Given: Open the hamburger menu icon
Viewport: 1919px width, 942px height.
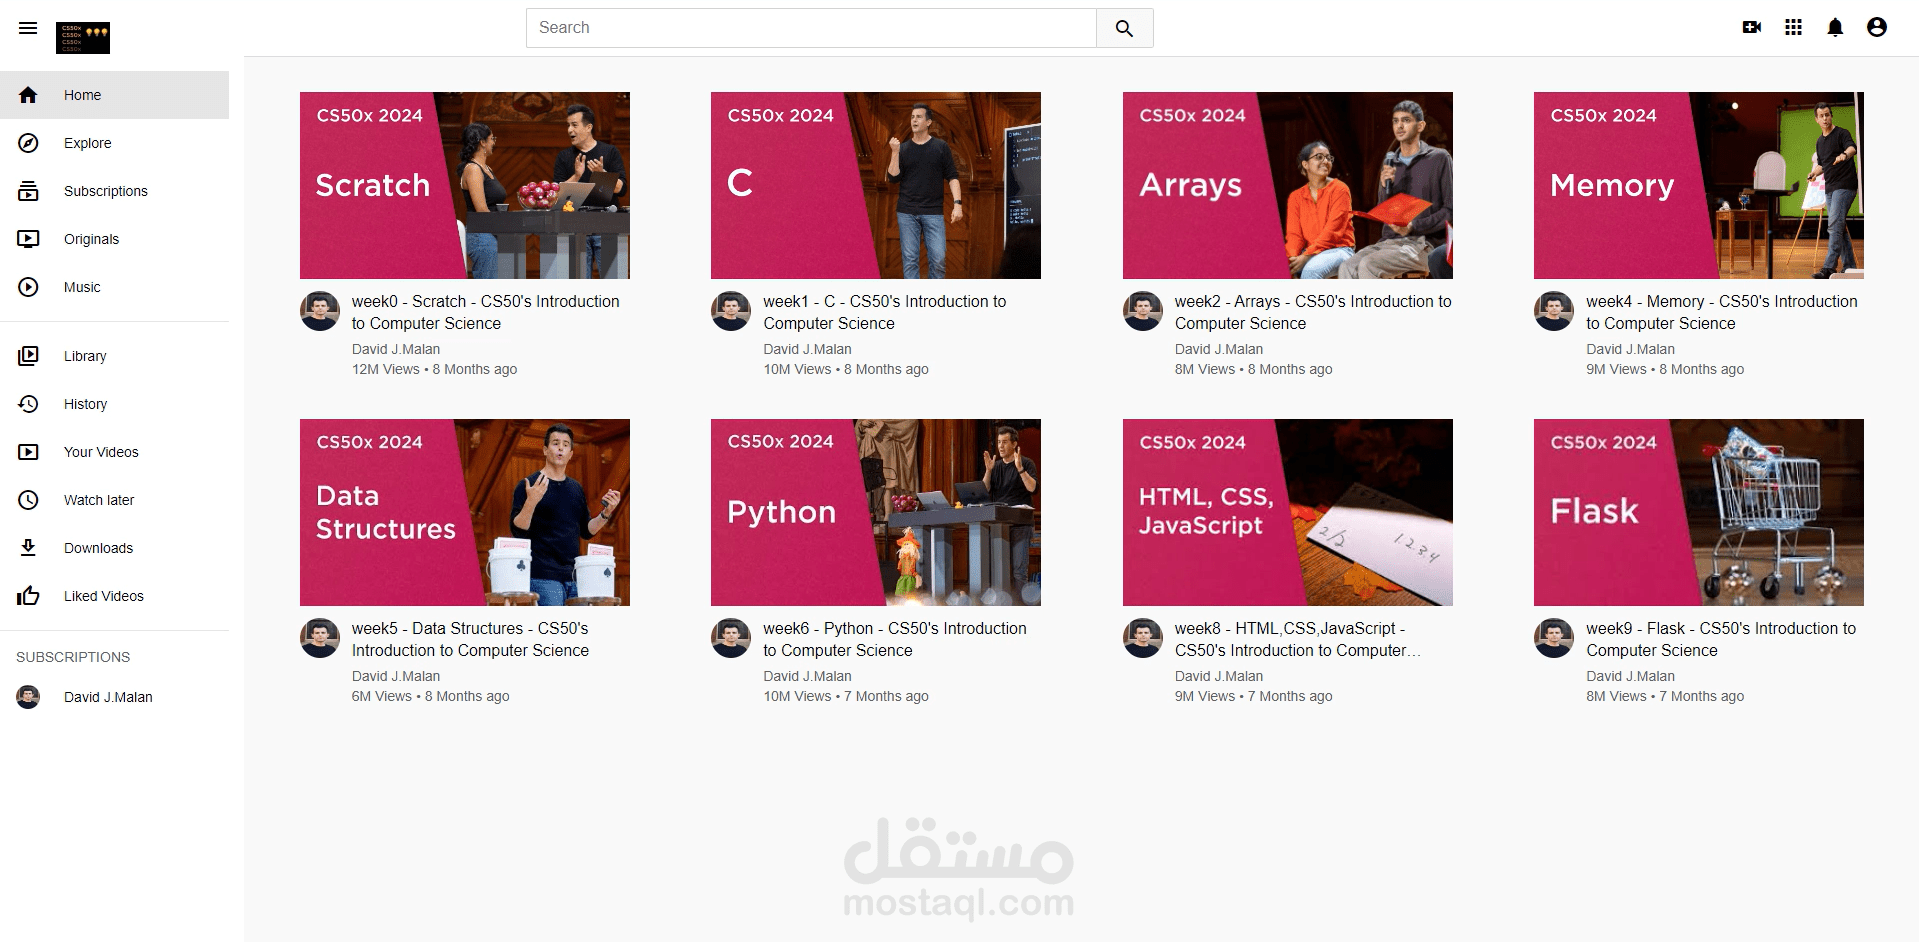Looking at the screenshot, I should [x=28, y=28].
